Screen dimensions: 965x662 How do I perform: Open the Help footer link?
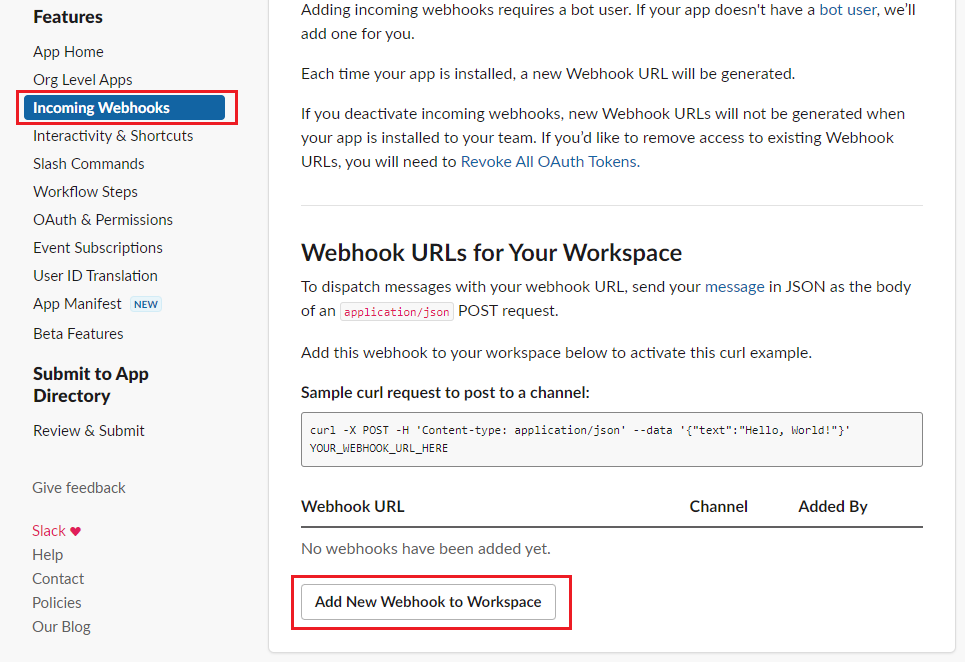point(47,555)
